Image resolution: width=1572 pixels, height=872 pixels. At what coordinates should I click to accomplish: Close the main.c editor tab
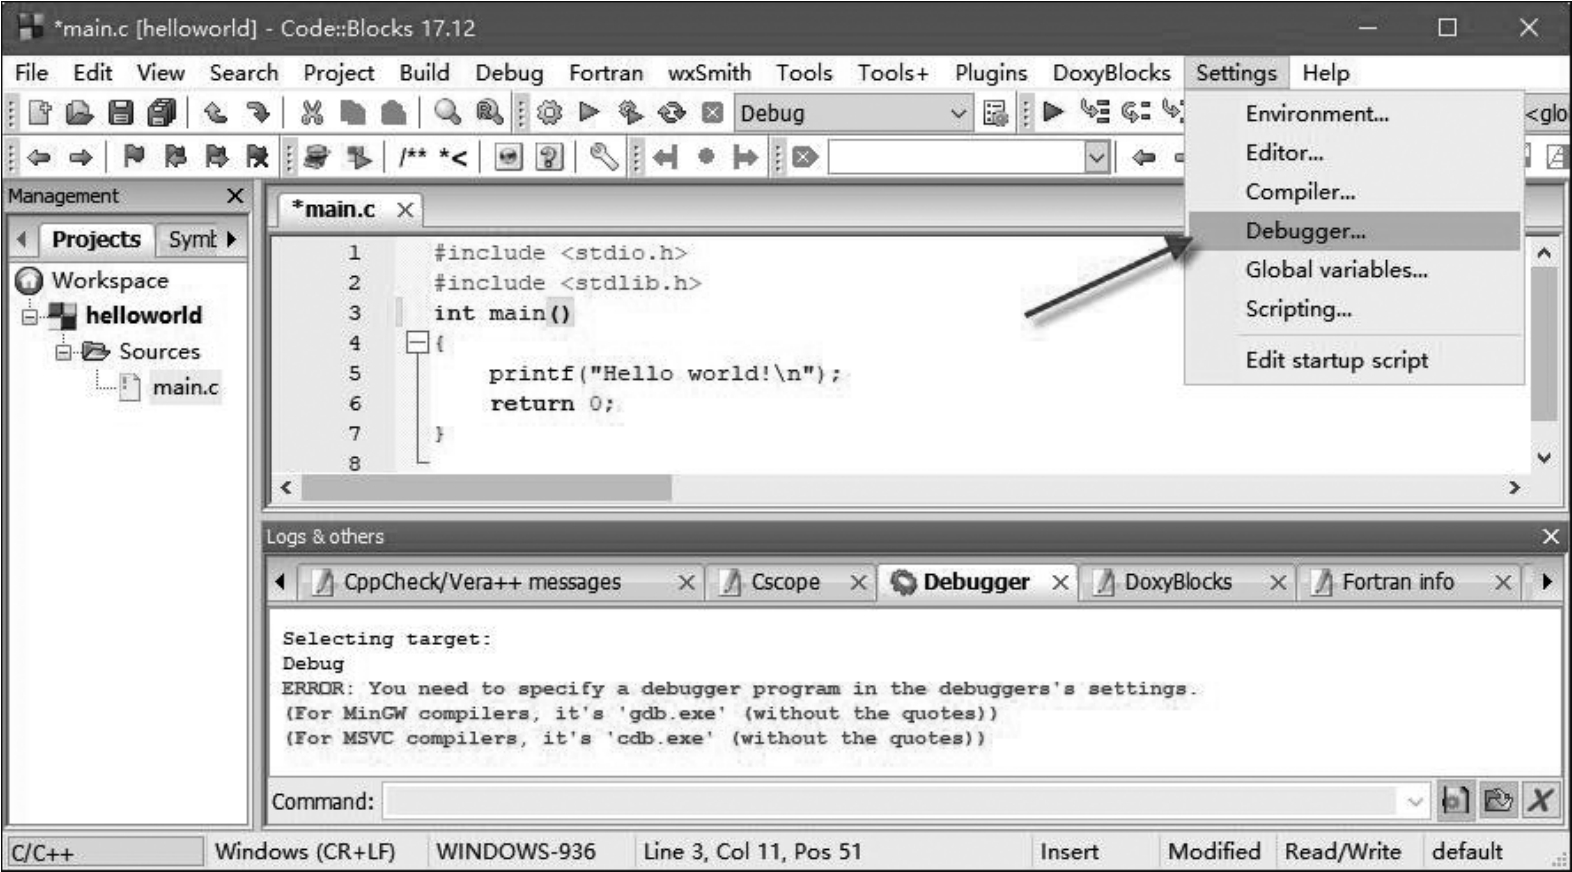coord(405,210)
